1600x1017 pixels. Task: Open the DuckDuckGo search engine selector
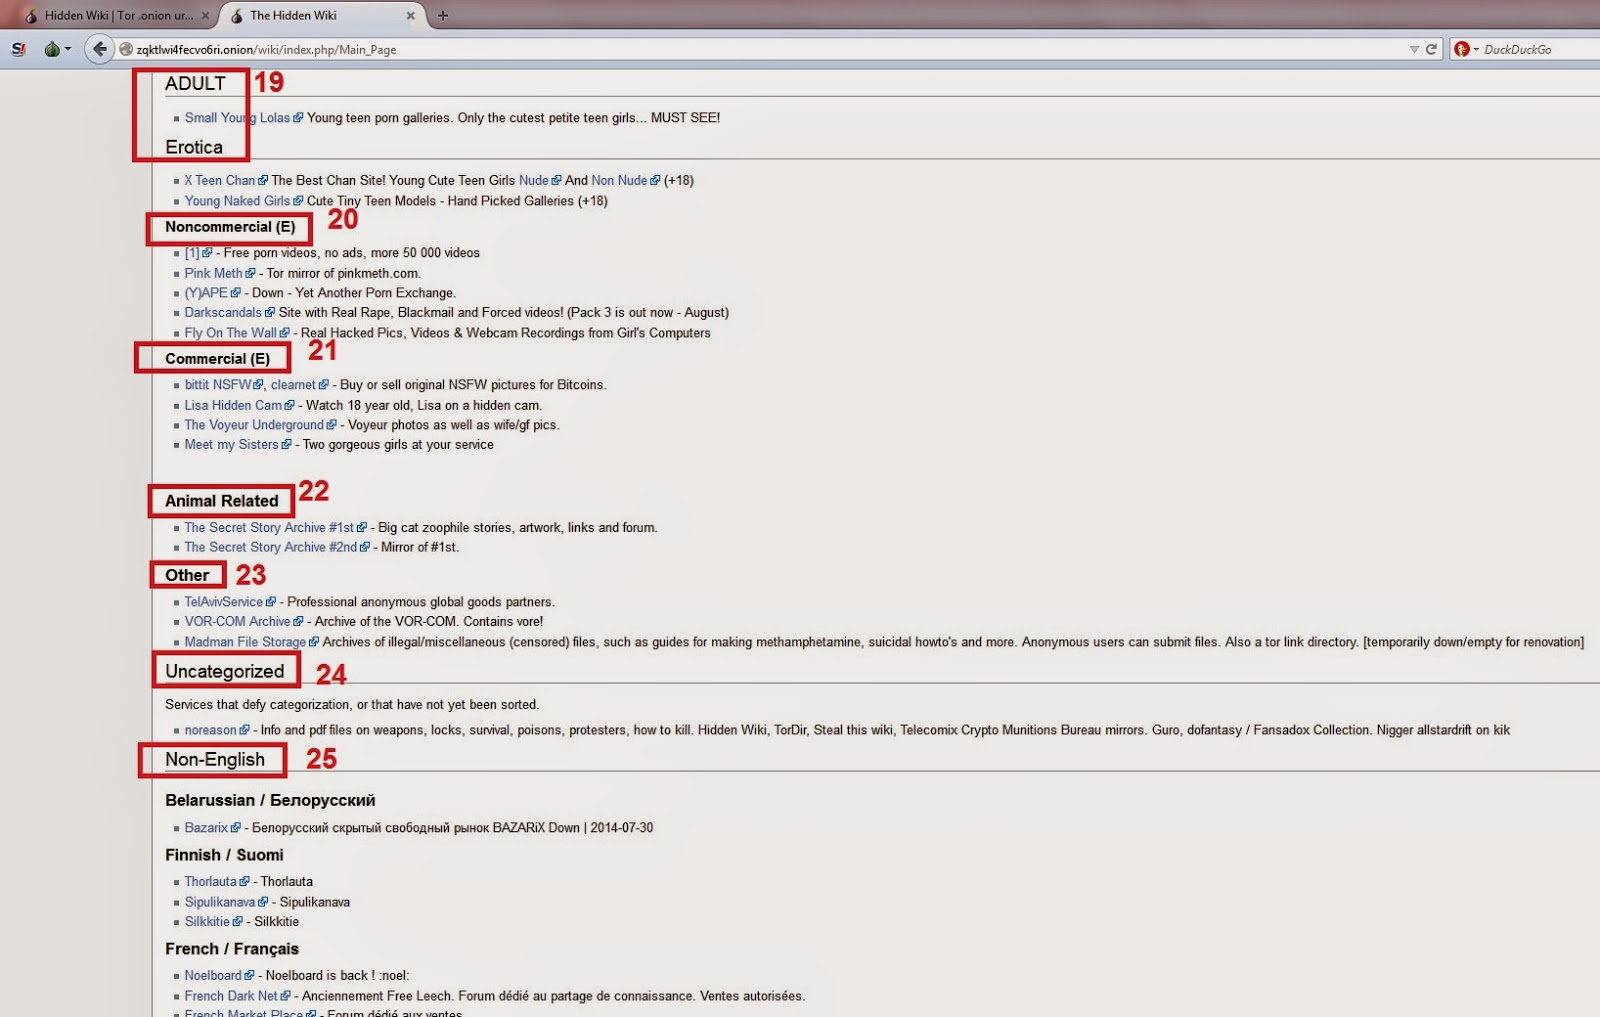[x=1466, y=49]
